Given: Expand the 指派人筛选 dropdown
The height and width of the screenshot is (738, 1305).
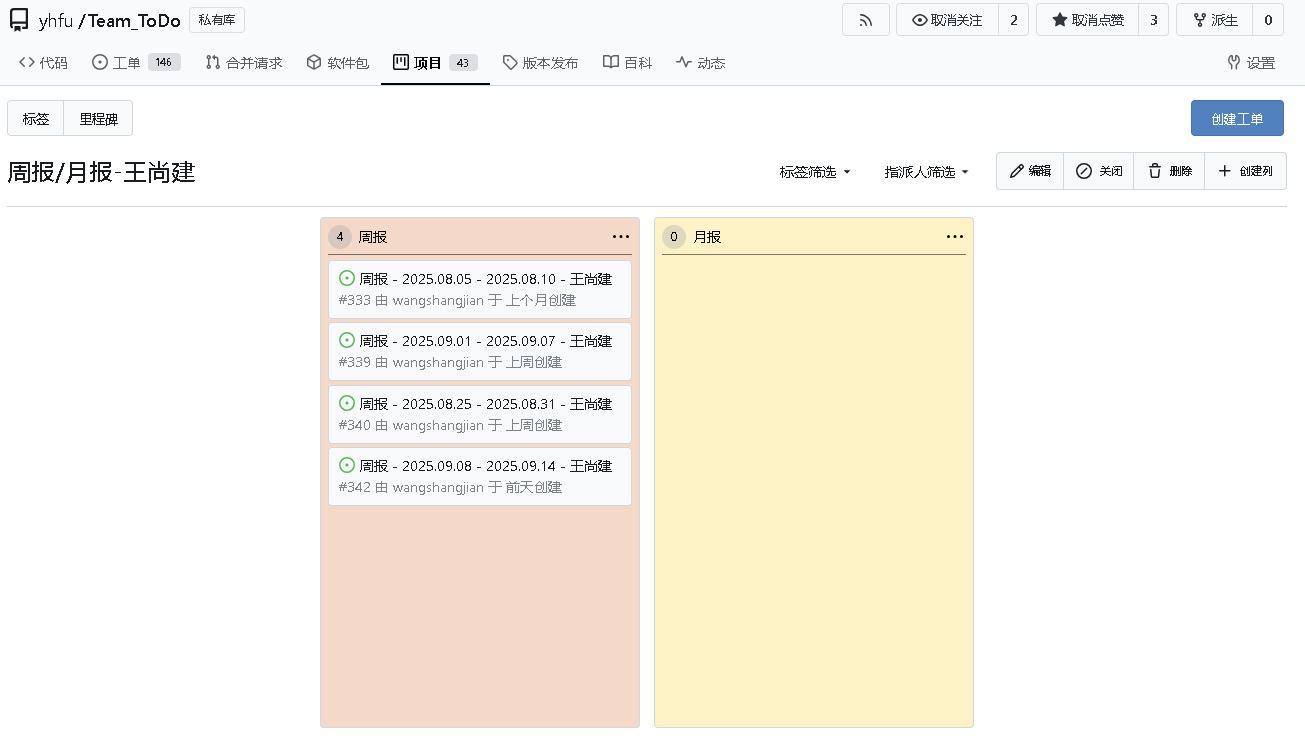Looking at the screenshot, I should coord(926,172).
